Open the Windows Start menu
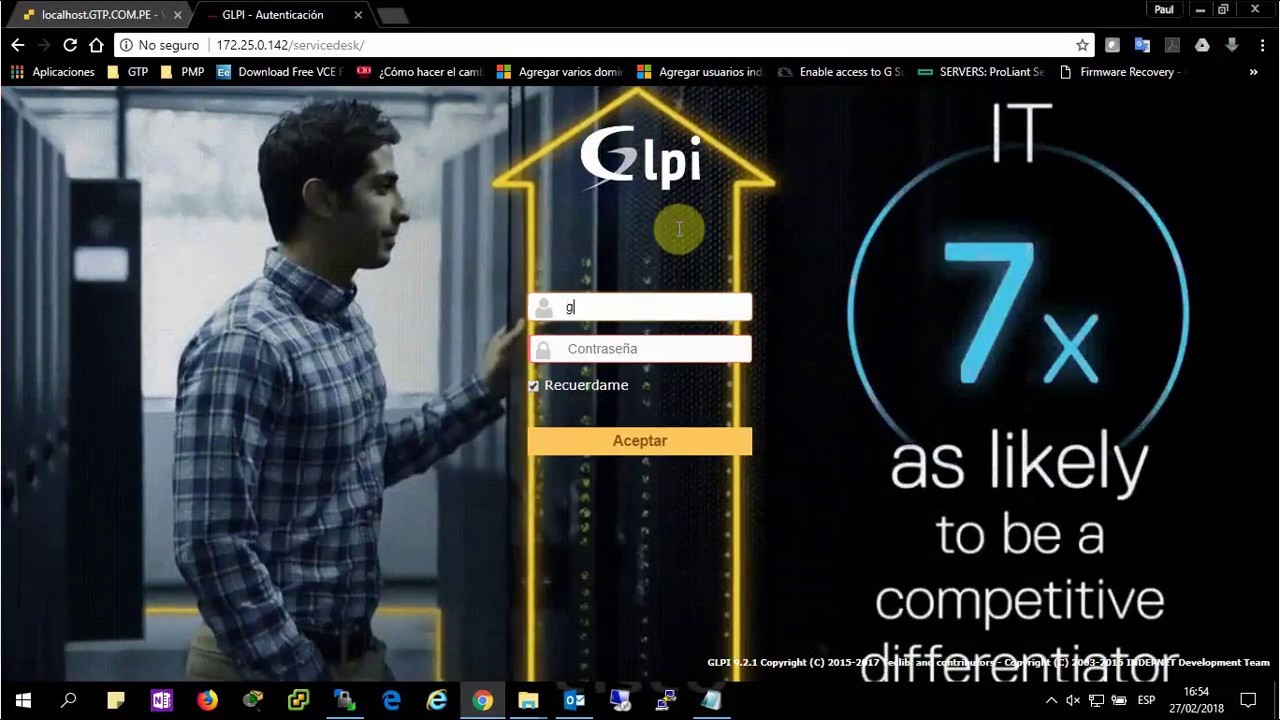1280x720 pixels. pyautogui.click(x=23, y=700)
